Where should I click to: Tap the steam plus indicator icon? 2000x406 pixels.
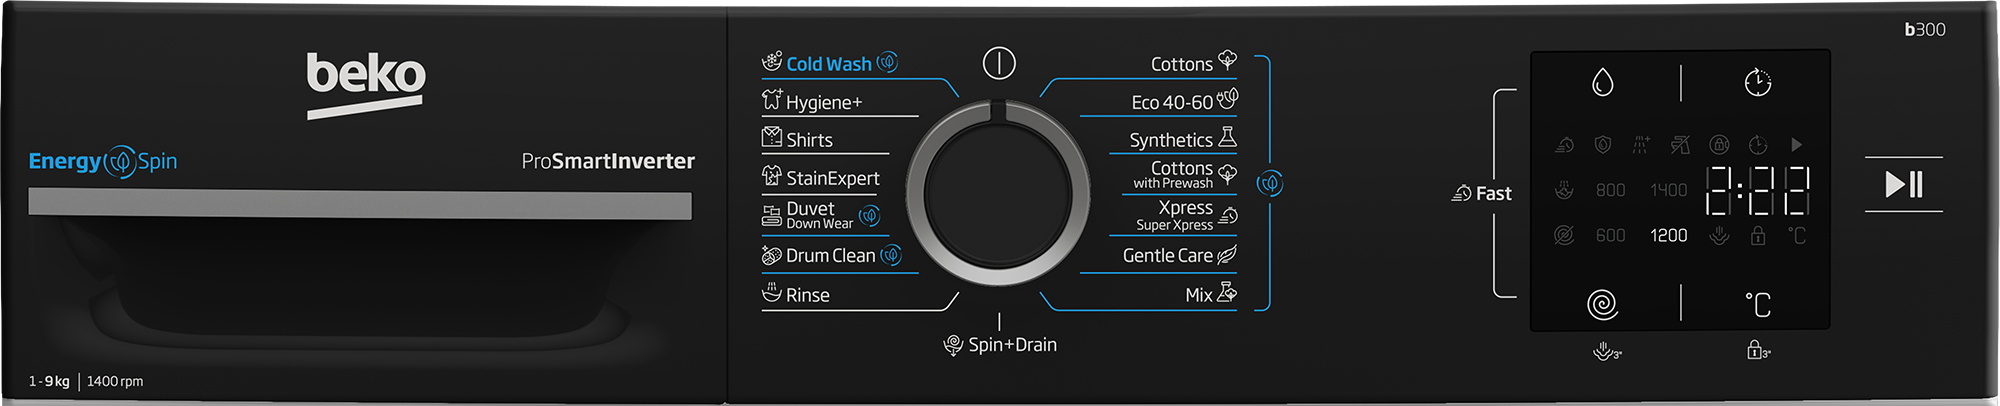[x=1641, y=145]
